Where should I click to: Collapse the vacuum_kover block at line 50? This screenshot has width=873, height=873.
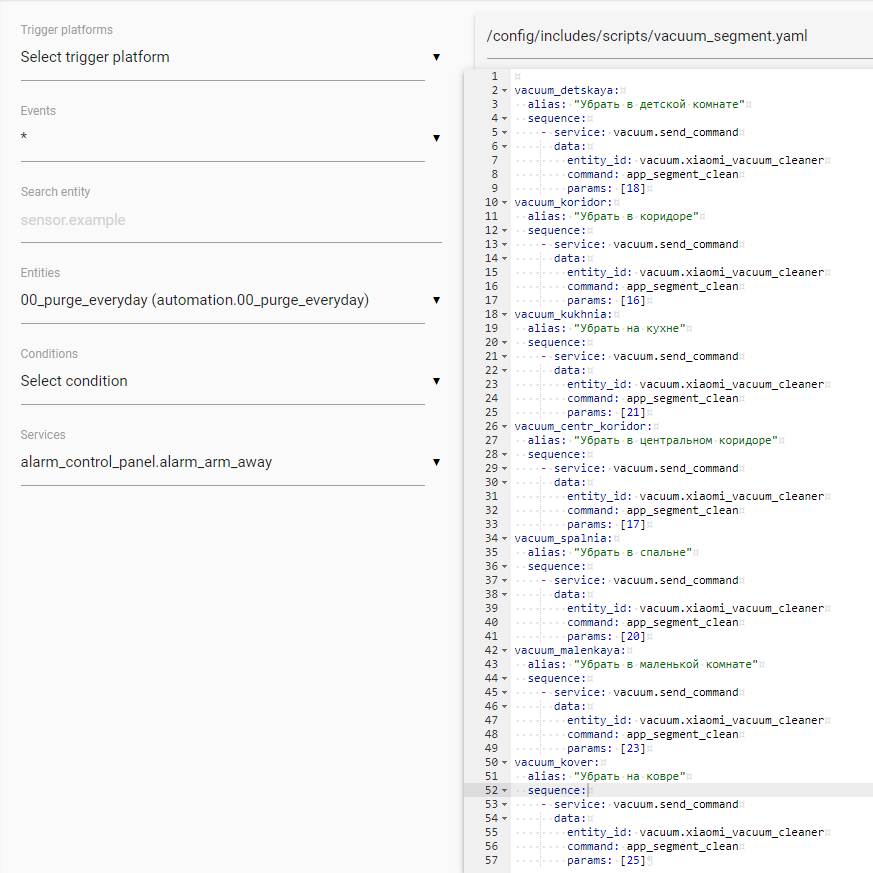pos(504,762)
